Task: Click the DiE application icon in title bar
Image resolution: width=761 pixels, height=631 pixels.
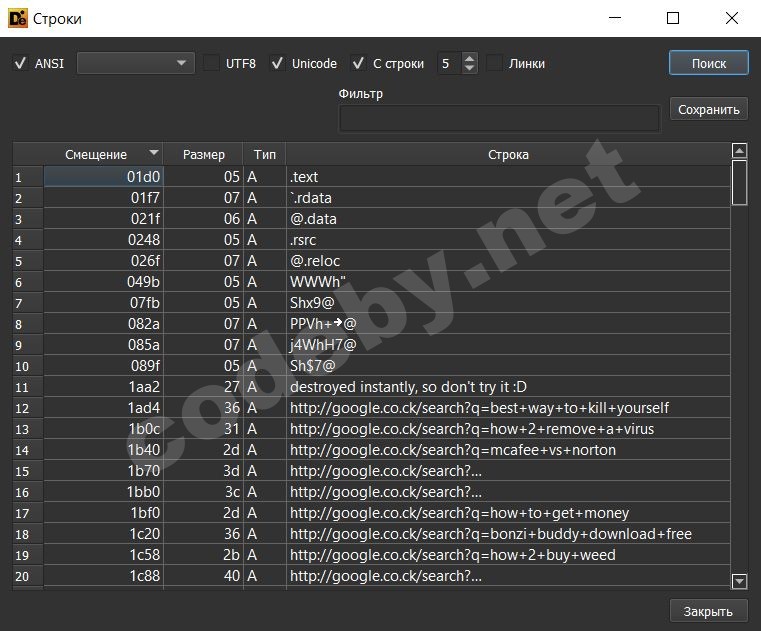Action: click(18, 18)
